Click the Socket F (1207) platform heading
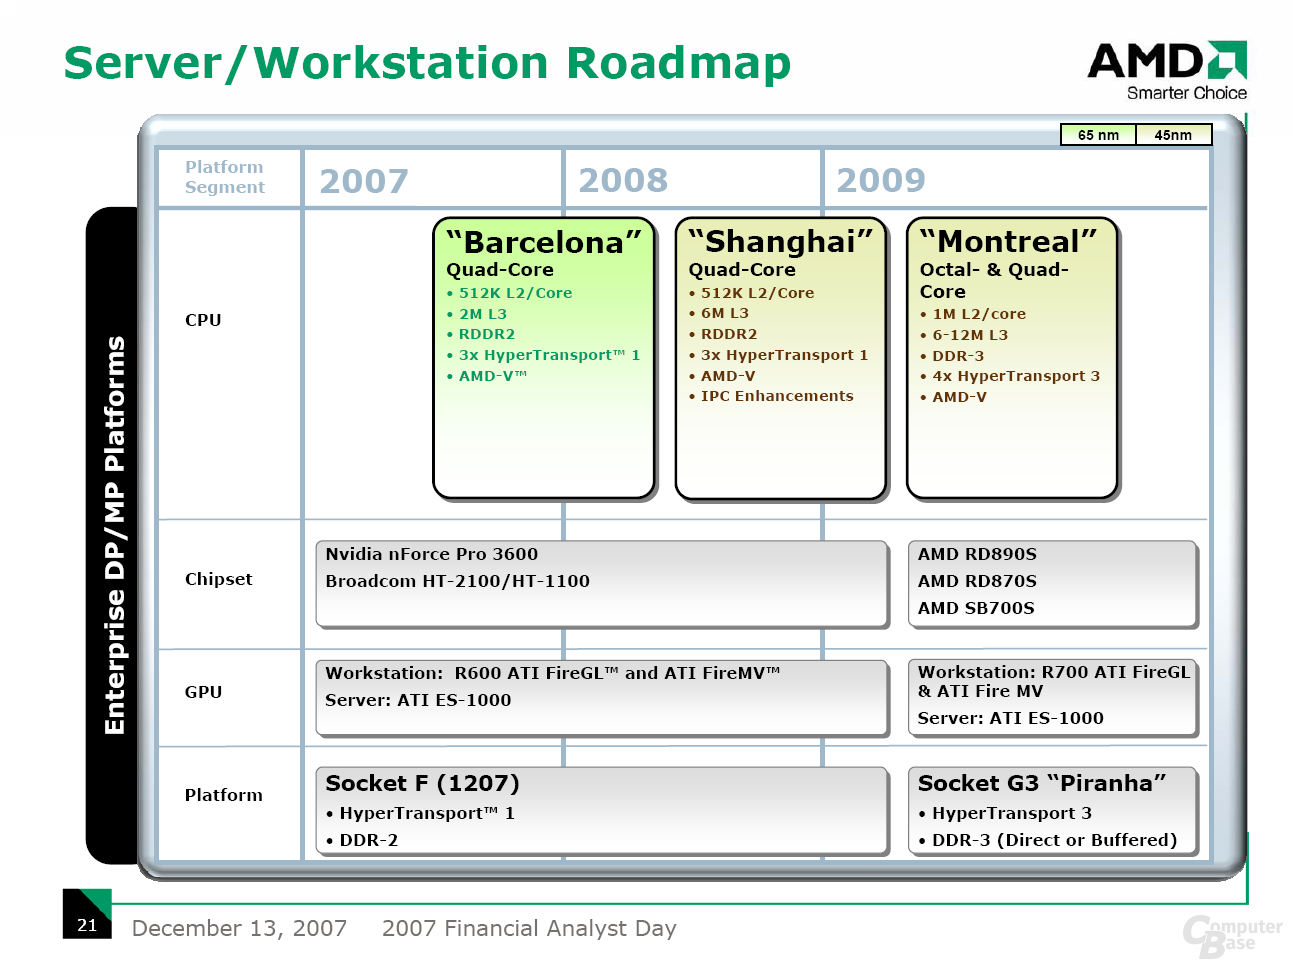The width and height of the screenshot is (1293, 969). click(x=422, y=783)
